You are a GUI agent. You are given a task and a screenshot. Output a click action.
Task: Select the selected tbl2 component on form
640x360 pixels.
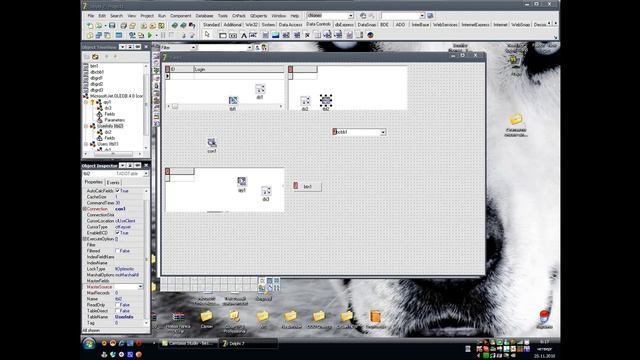click(326, 100)
